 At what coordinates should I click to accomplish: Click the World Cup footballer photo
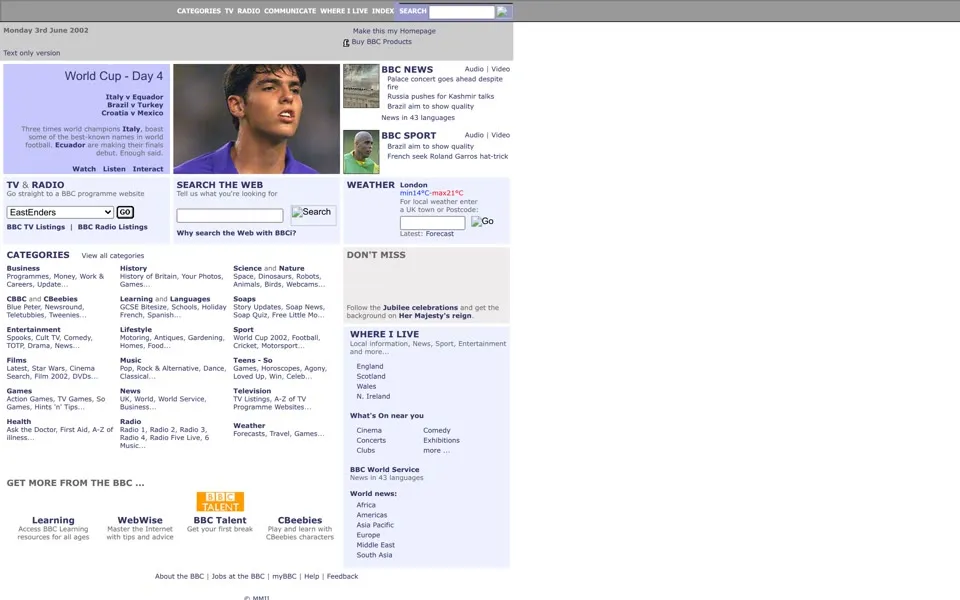(257, 119)
